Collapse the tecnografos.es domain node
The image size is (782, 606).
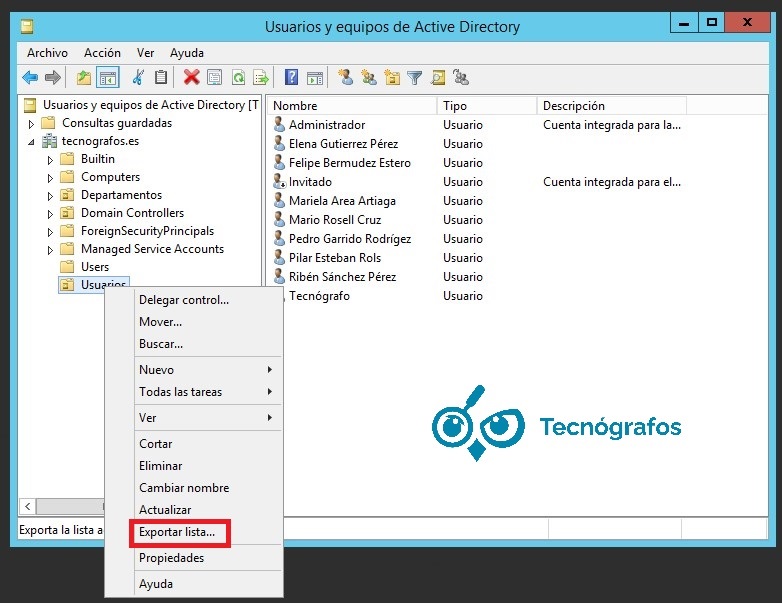[x=31, y=142]
